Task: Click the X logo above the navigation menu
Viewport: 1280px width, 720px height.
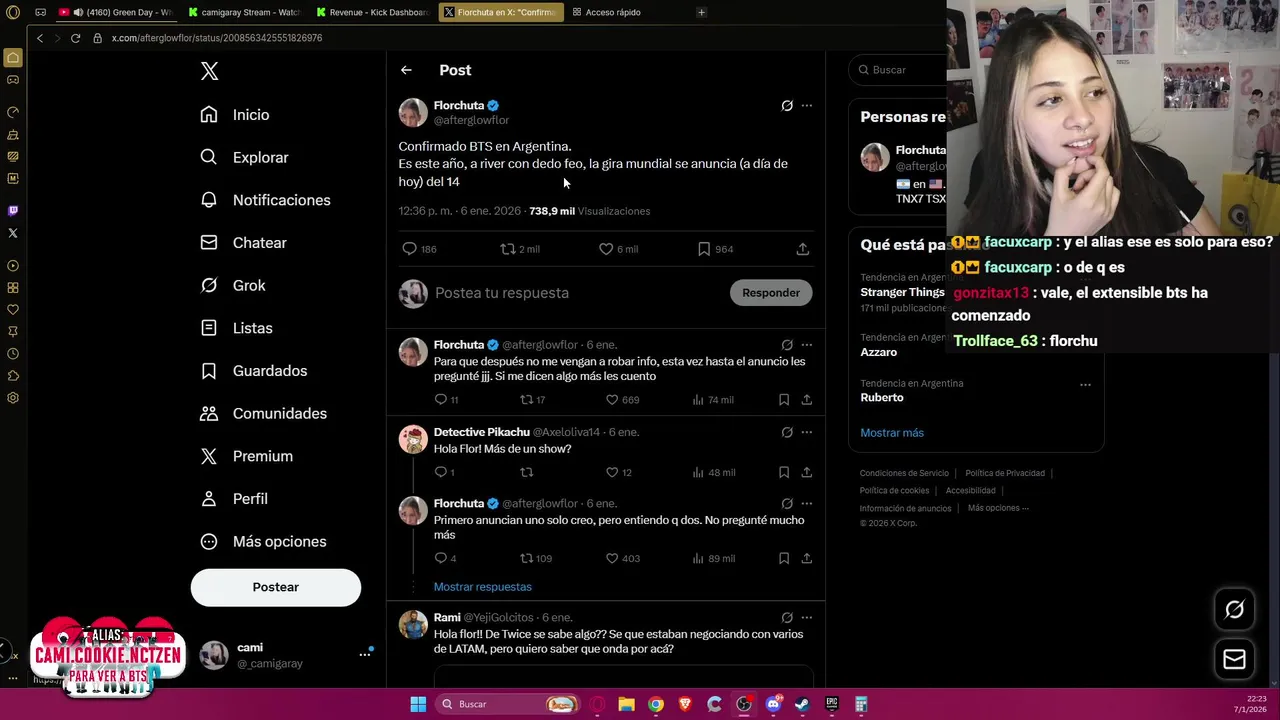Action: 209,71
